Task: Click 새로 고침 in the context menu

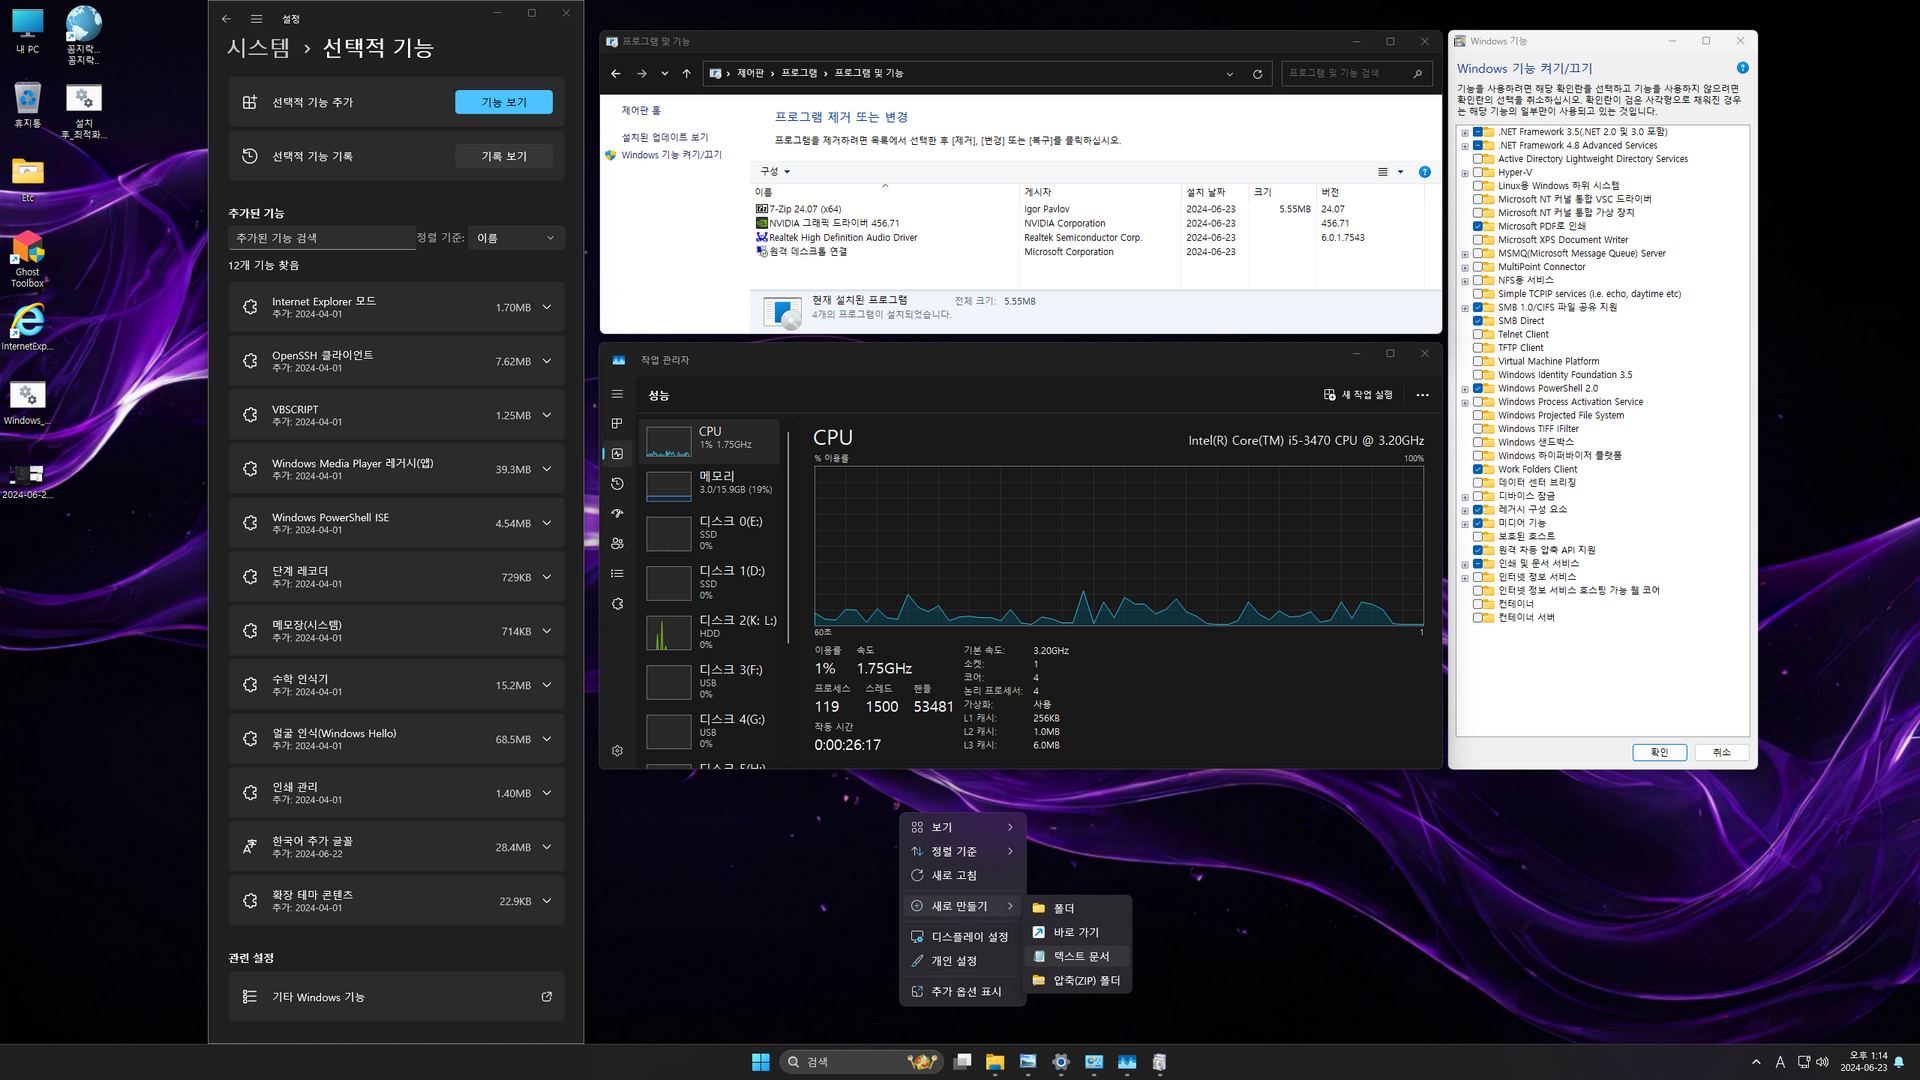Action: point(953,876)
